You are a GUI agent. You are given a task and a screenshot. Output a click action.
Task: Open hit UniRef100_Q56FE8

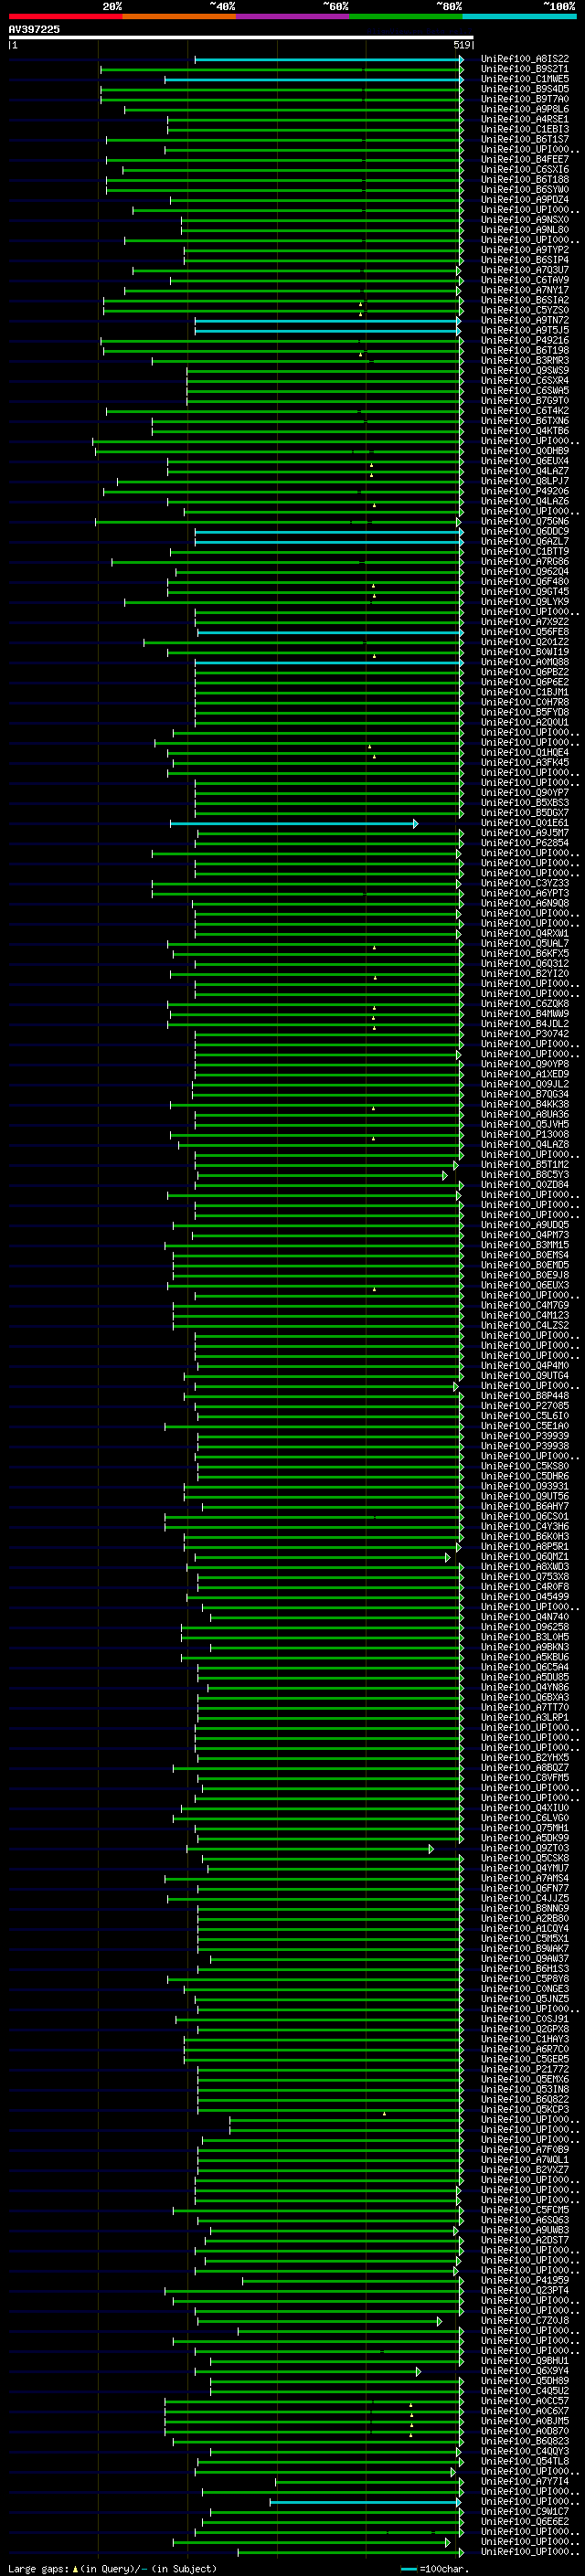pyautogui.click(x=525, y=632)
